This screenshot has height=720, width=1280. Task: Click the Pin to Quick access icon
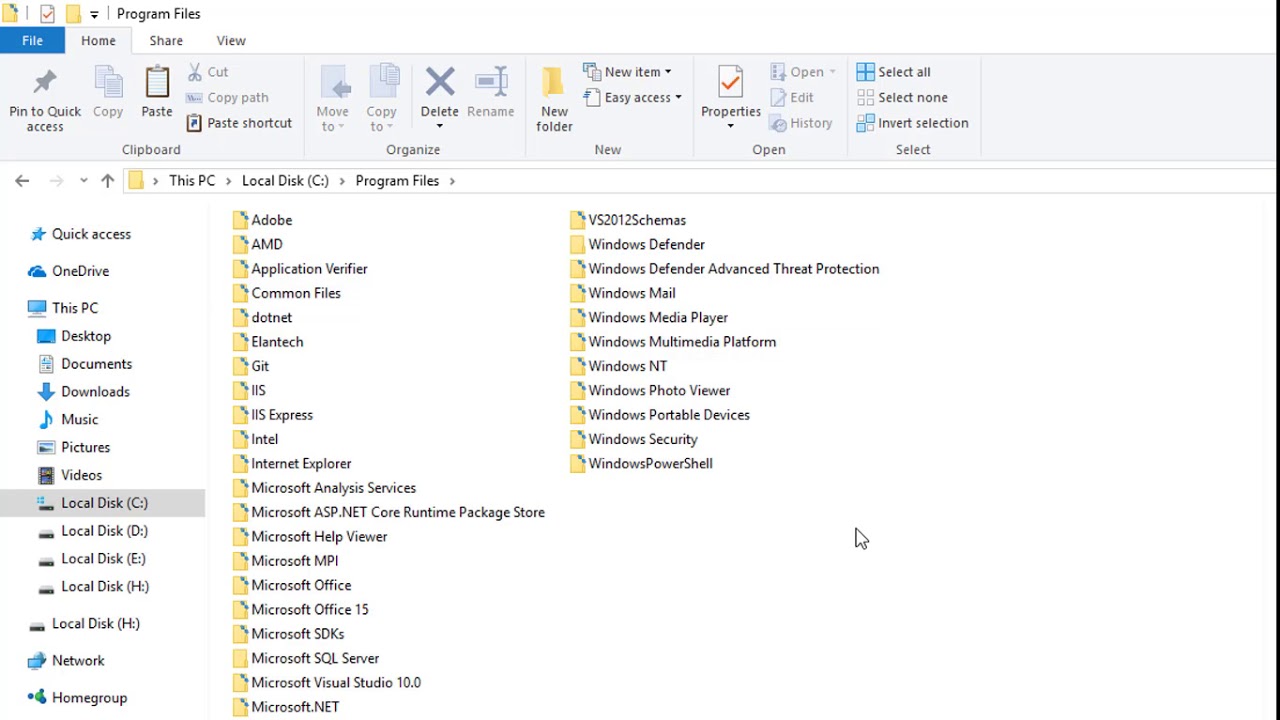[45, 82]
